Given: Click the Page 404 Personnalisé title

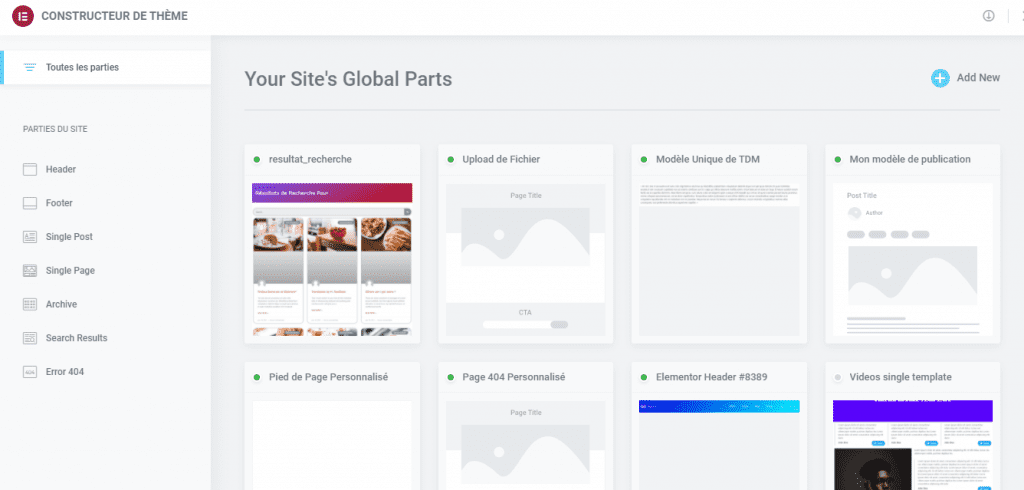Looking at the screenshot, I should pos(514,378).
